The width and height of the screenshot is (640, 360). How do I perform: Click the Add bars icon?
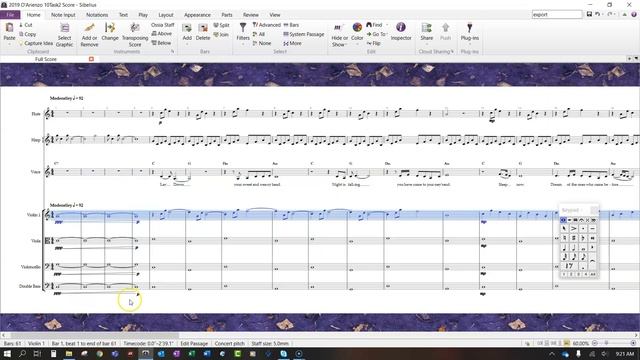(x=187, y=28)
